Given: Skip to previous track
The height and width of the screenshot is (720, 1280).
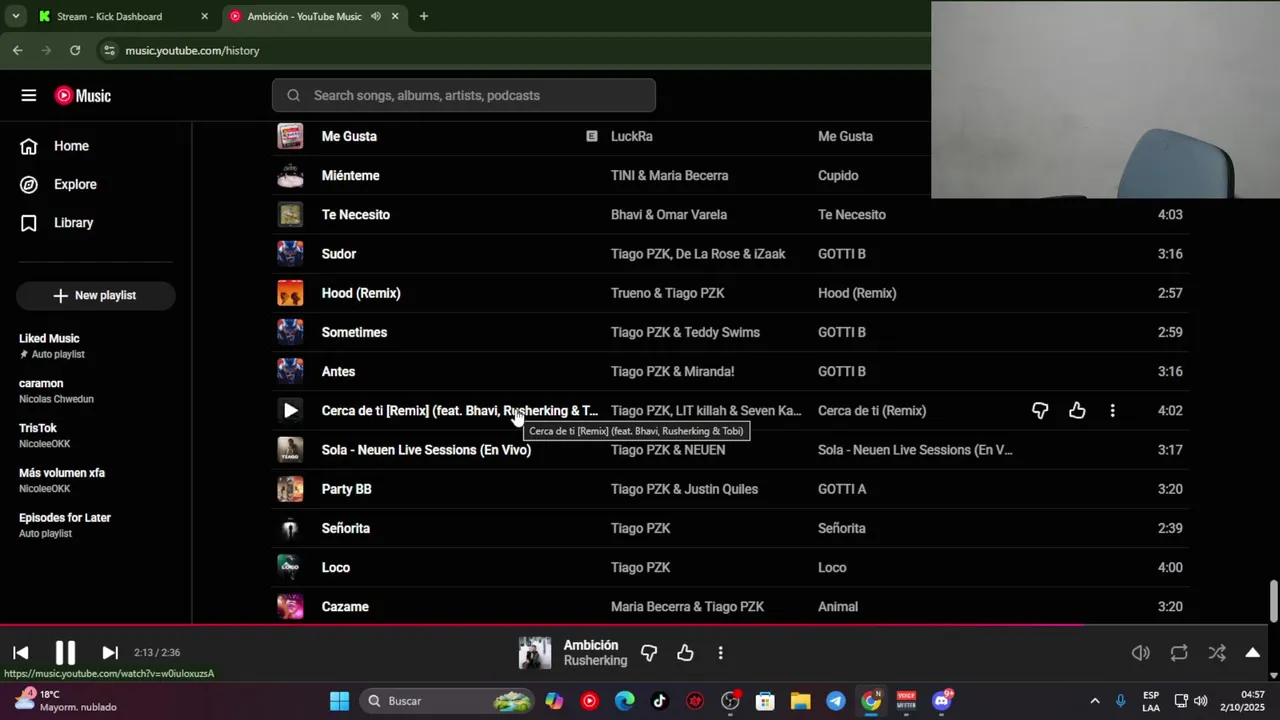Looking at the screenshot, I should click(x=21, y=653).
